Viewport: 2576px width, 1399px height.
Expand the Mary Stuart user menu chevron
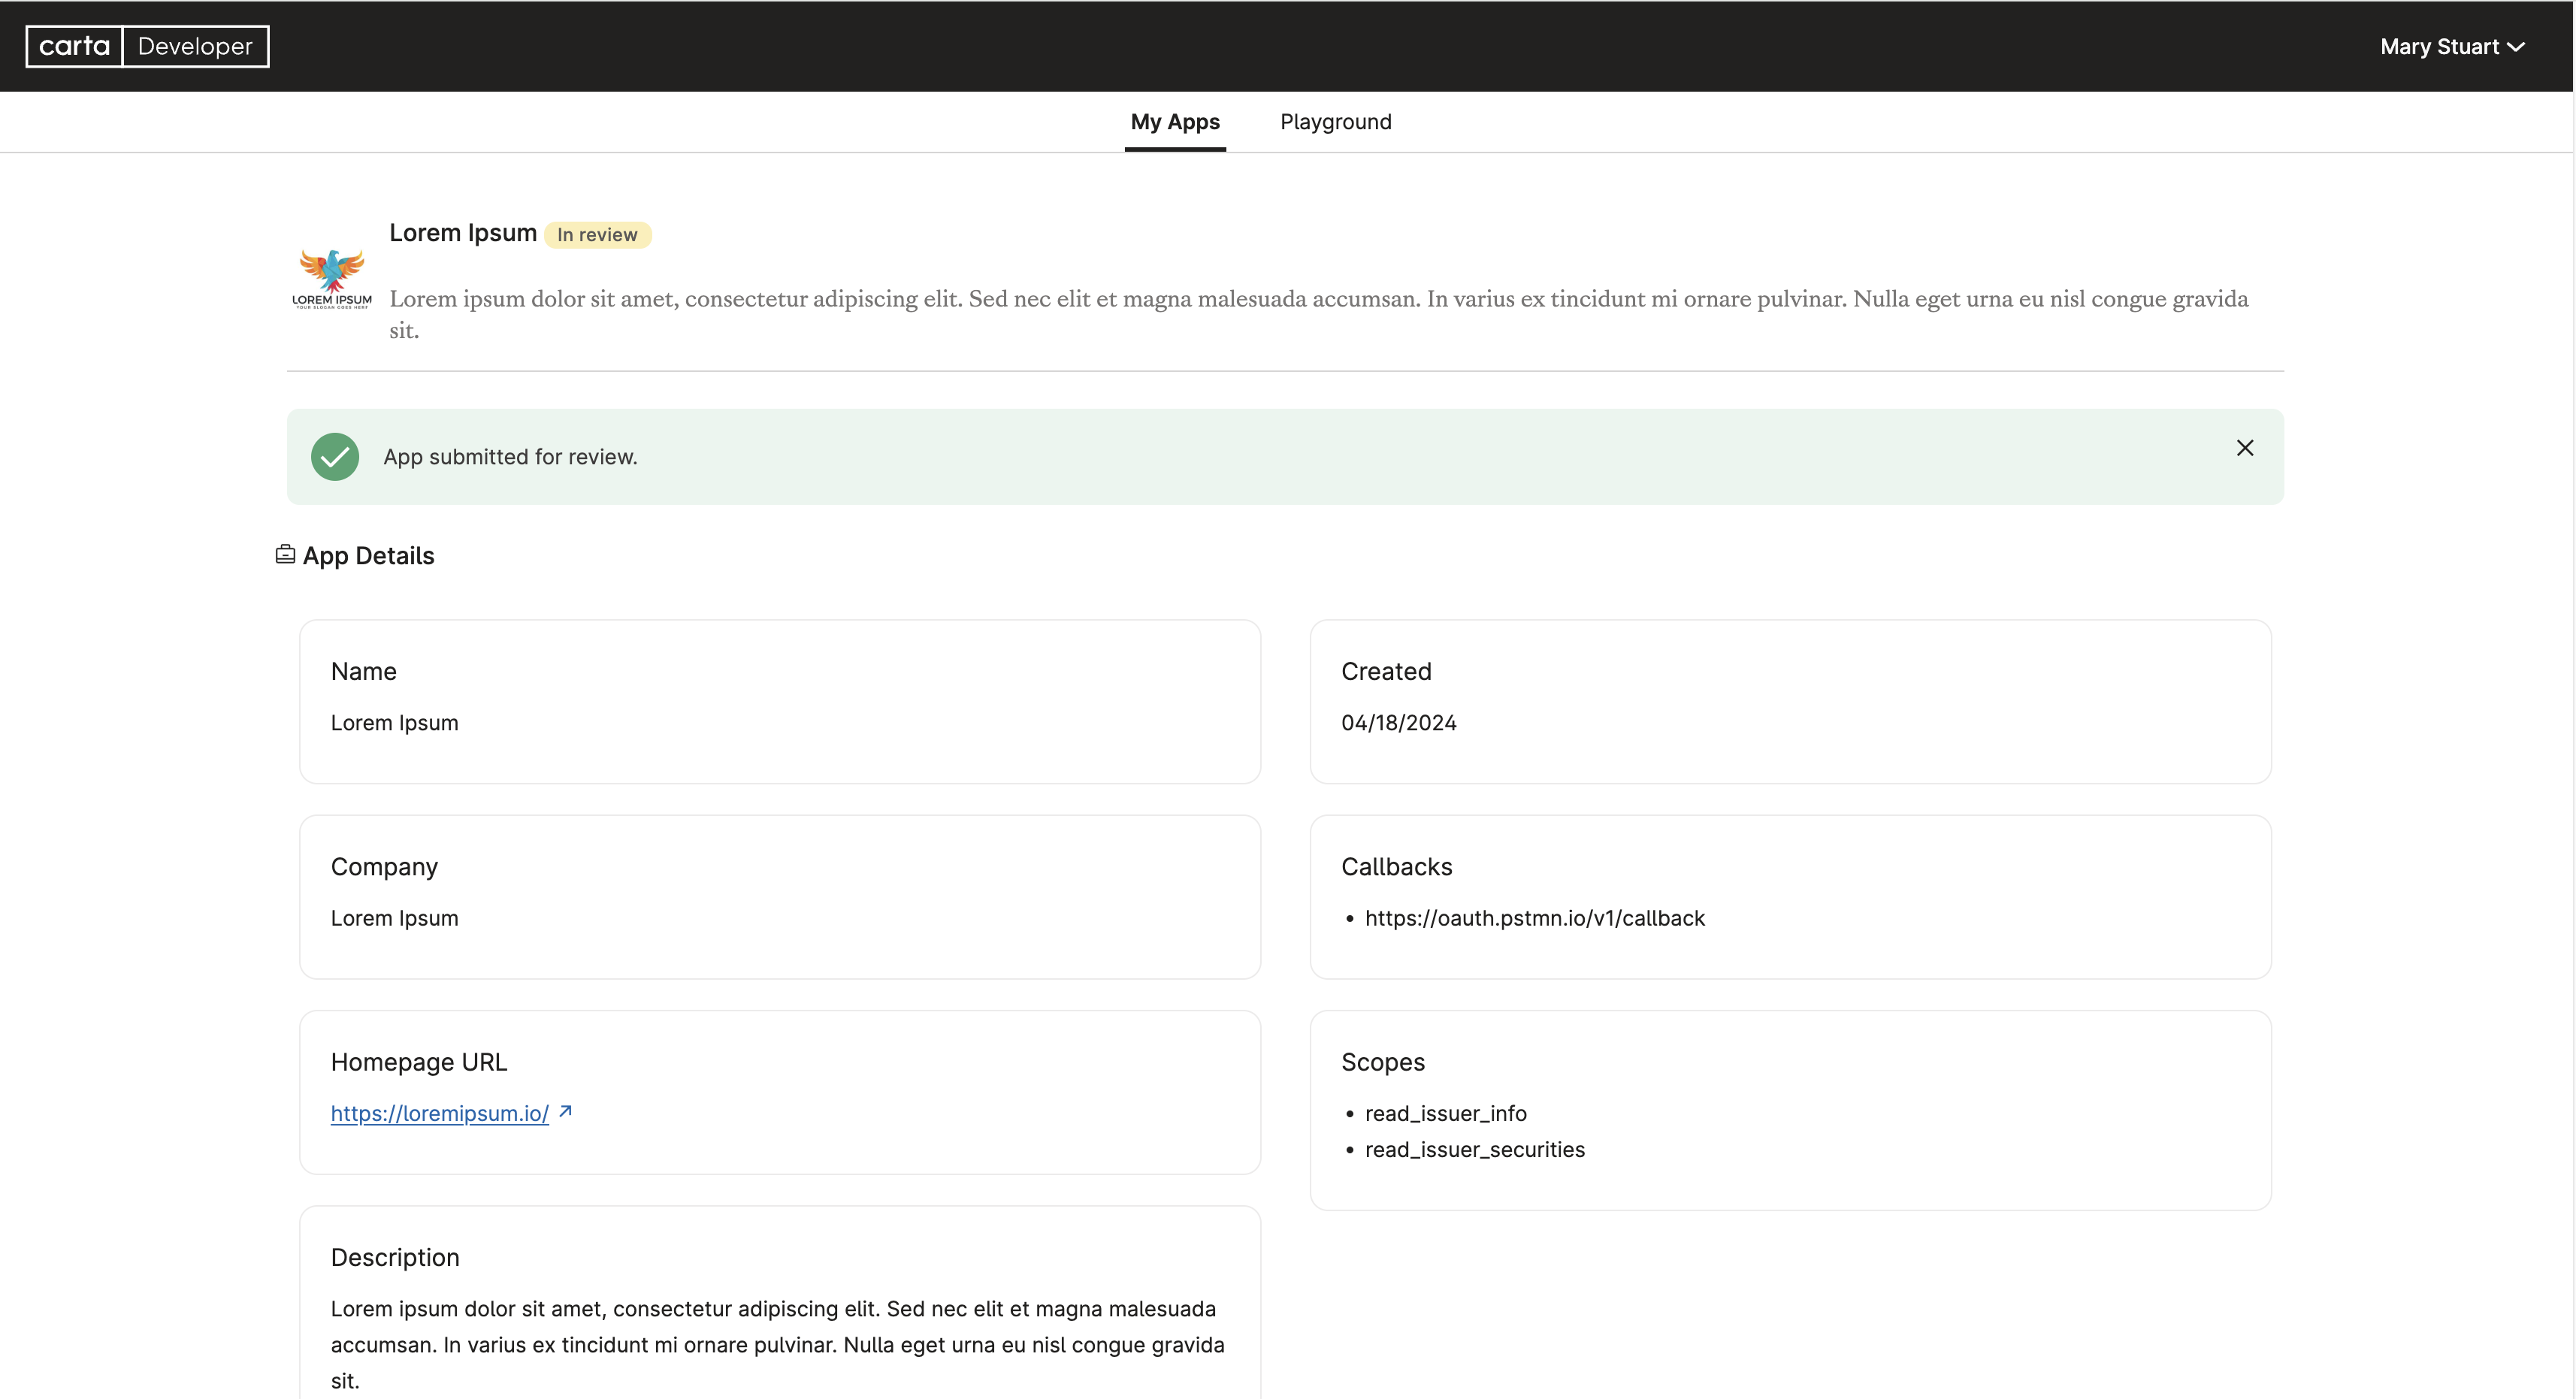pos(2516,47)
